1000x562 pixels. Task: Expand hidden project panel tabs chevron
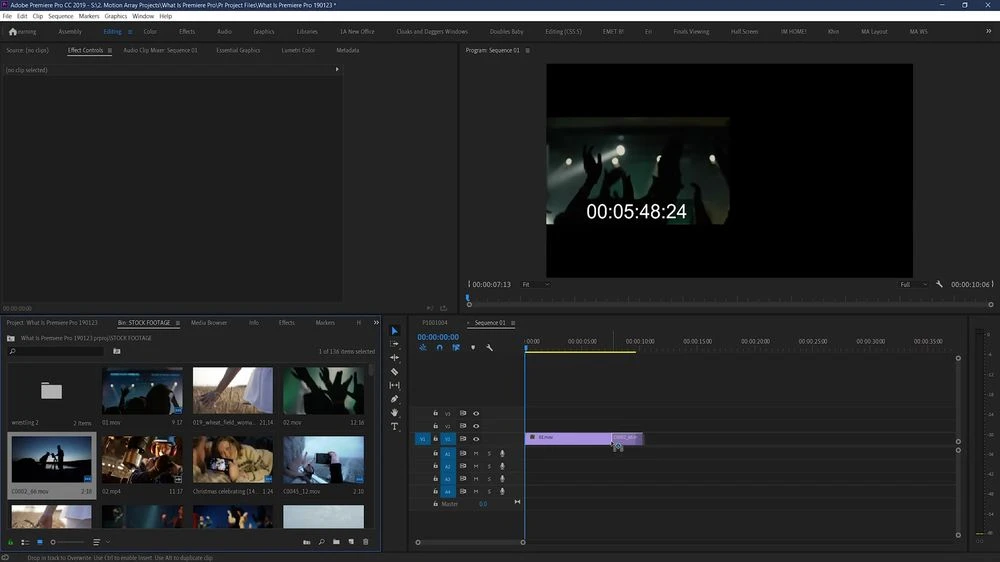(376, 323)
